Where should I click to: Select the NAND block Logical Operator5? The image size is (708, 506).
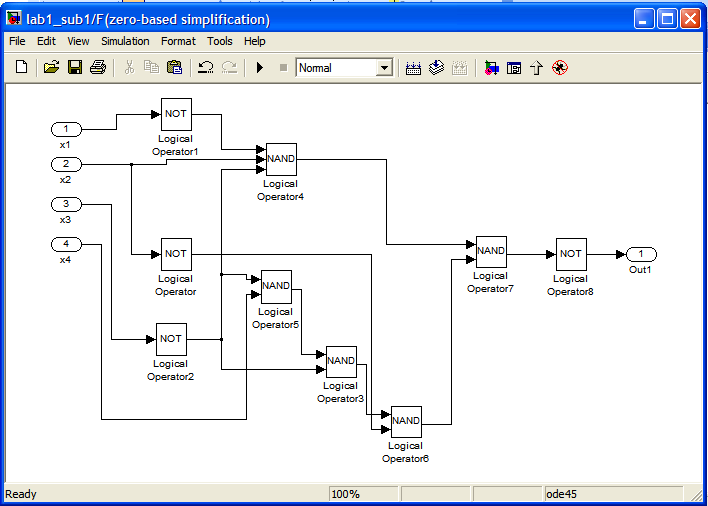[x=276, y=287]
